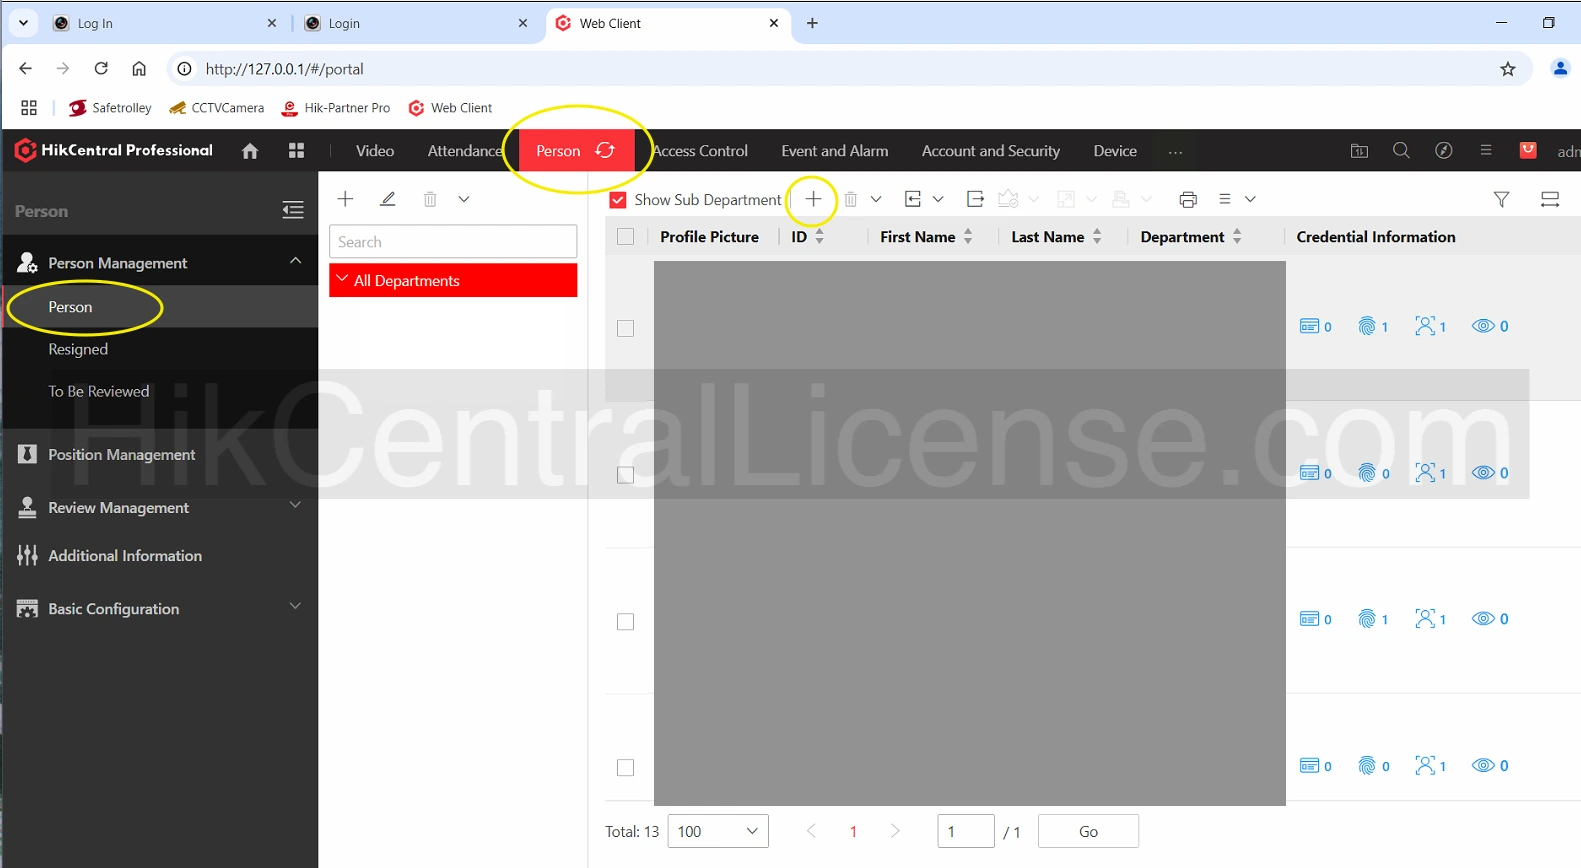Expand the Basic Configuration section
1581x868 pixels.
coord(295,606)
